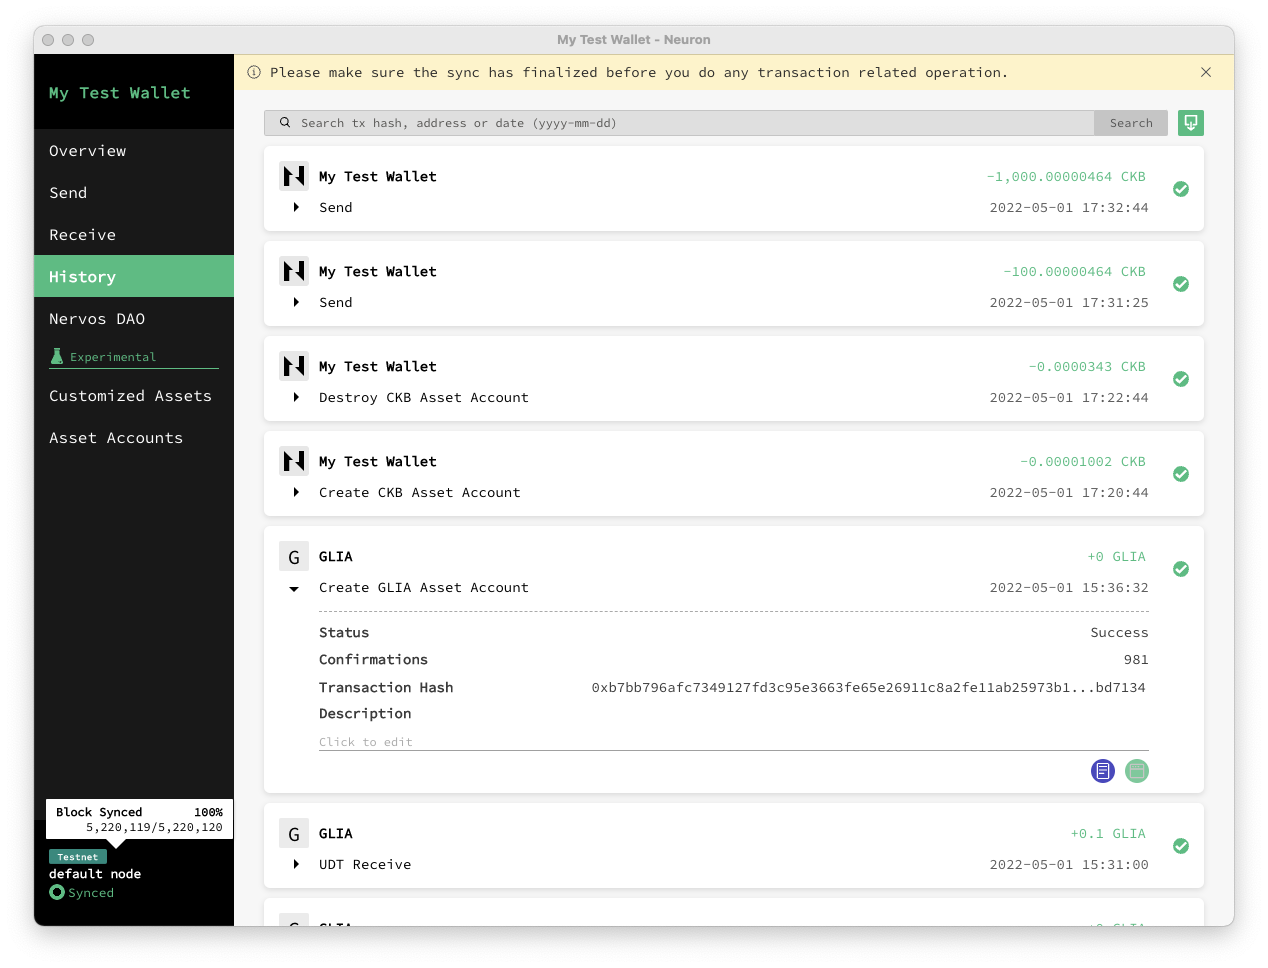This screenshot has width=1268, height=968.
Task: Select the History menu item
Action: pos(134,276)
